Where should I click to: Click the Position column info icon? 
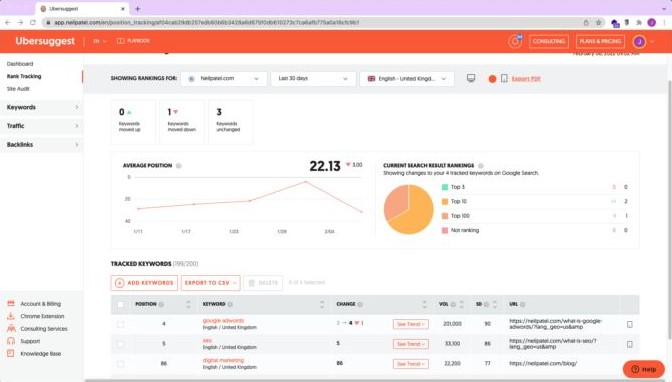(161, 304)
